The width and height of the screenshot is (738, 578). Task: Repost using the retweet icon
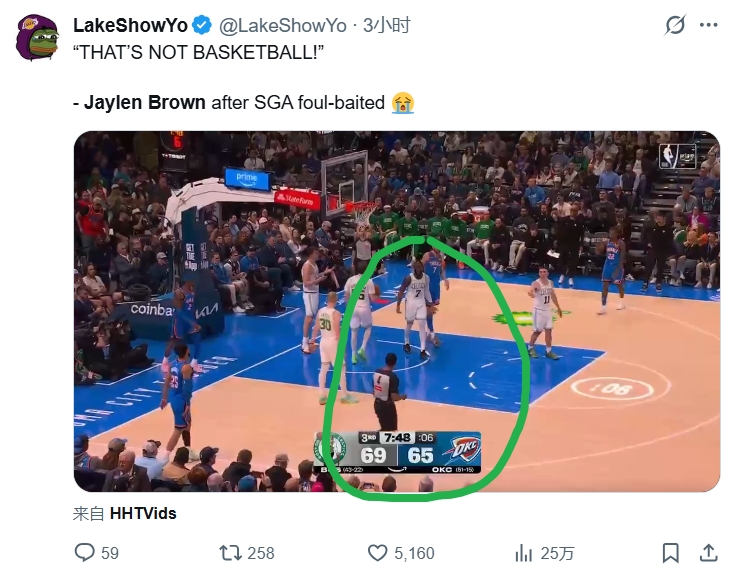(231, 553)
